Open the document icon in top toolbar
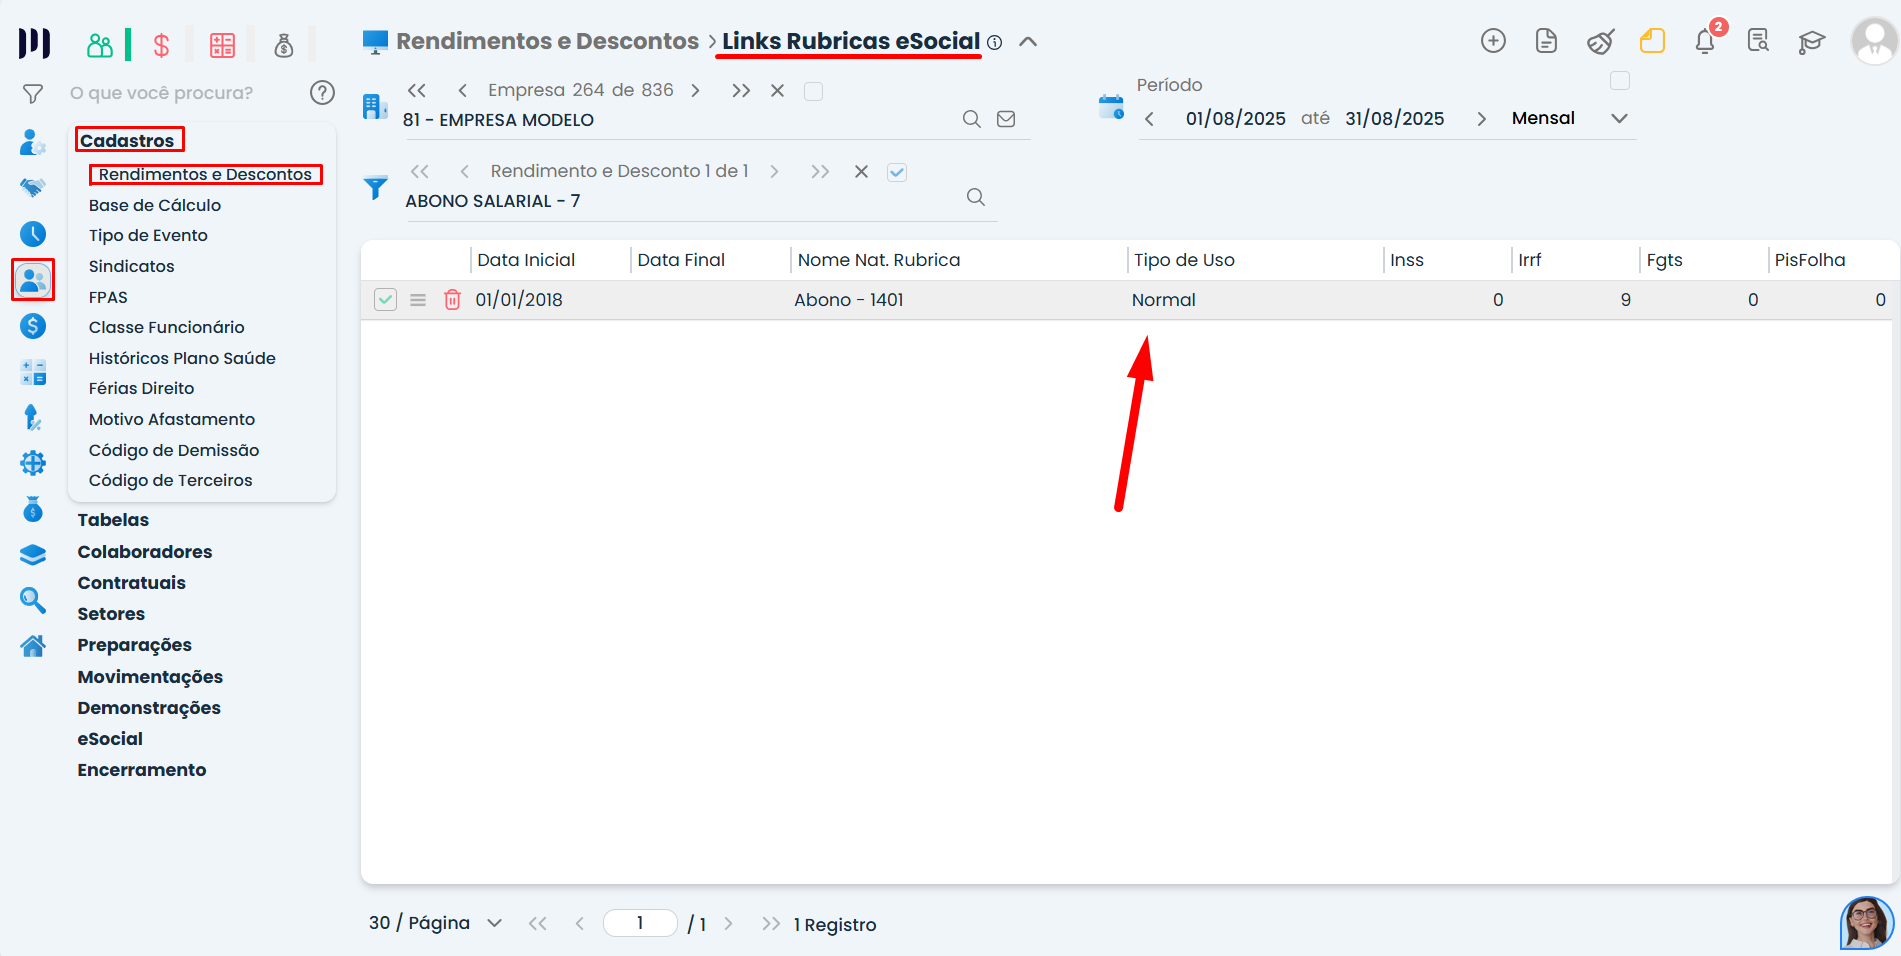The height and width of the screenshot is (956, 1901). [1546, 41]
